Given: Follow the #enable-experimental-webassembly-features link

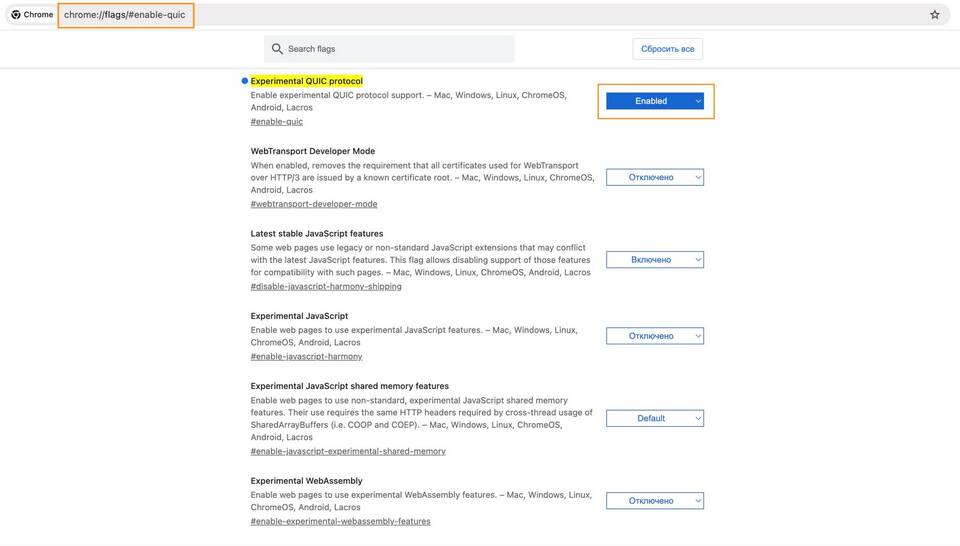Looking at the screenshot, I should click(340, 521).
